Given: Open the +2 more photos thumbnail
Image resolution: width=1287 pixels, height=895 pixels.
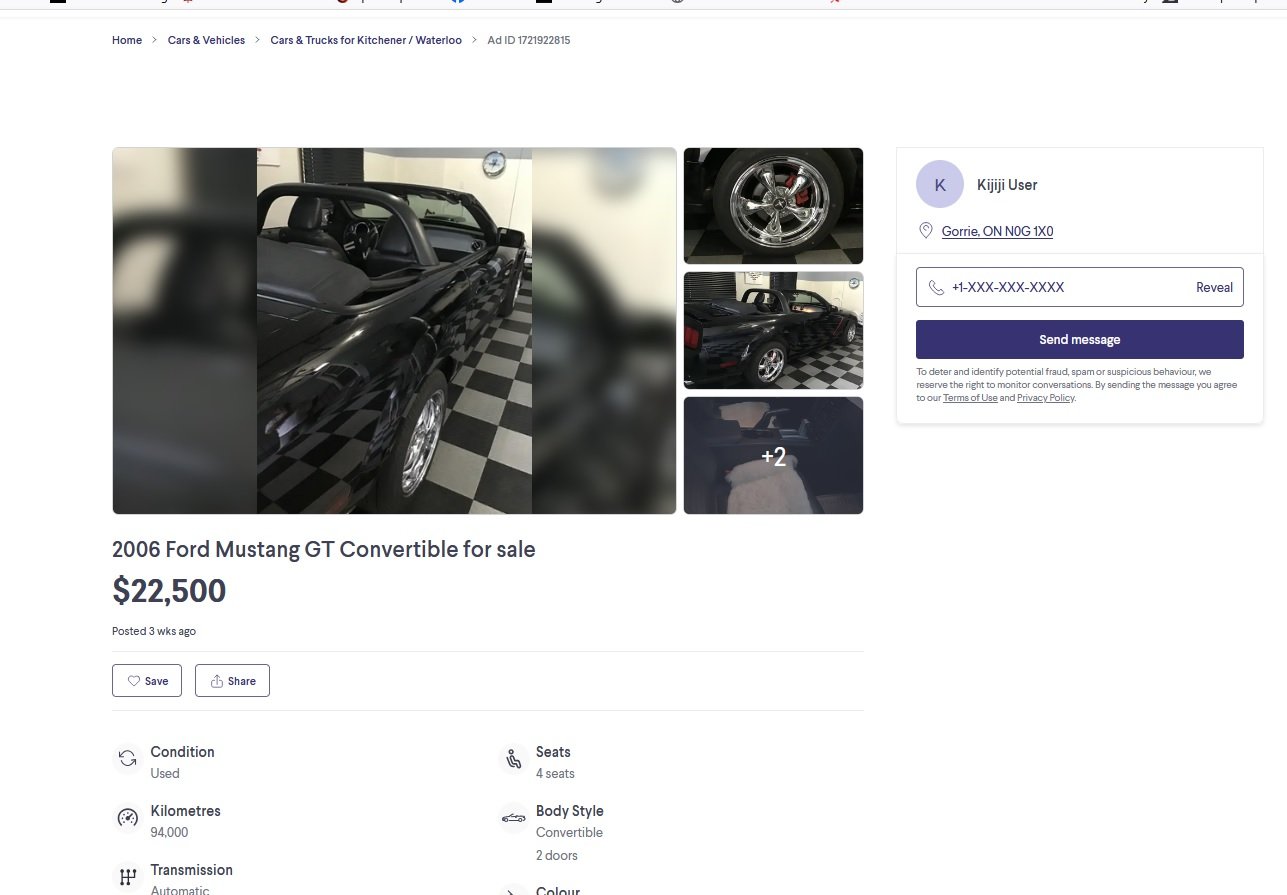Looking at the screenshot, I should tap(773, 456).
